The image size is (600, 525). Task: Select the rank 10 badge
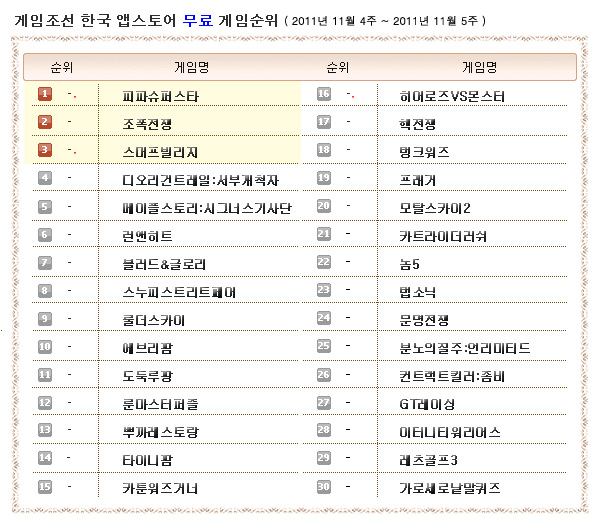45,347
